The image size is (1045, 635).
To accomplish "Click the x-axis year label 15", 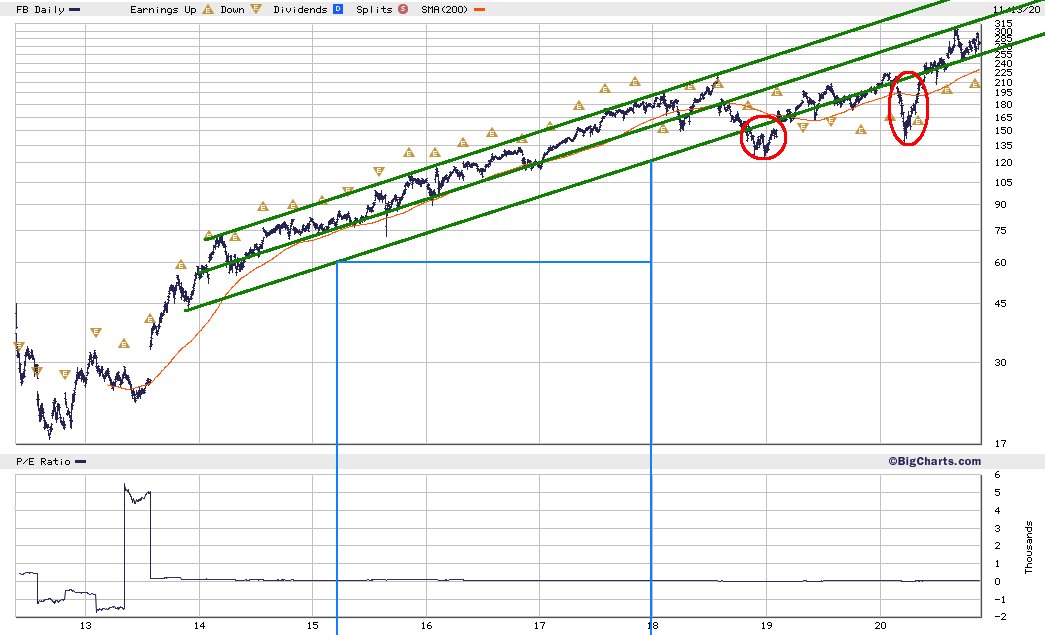I will coord(313,625).
